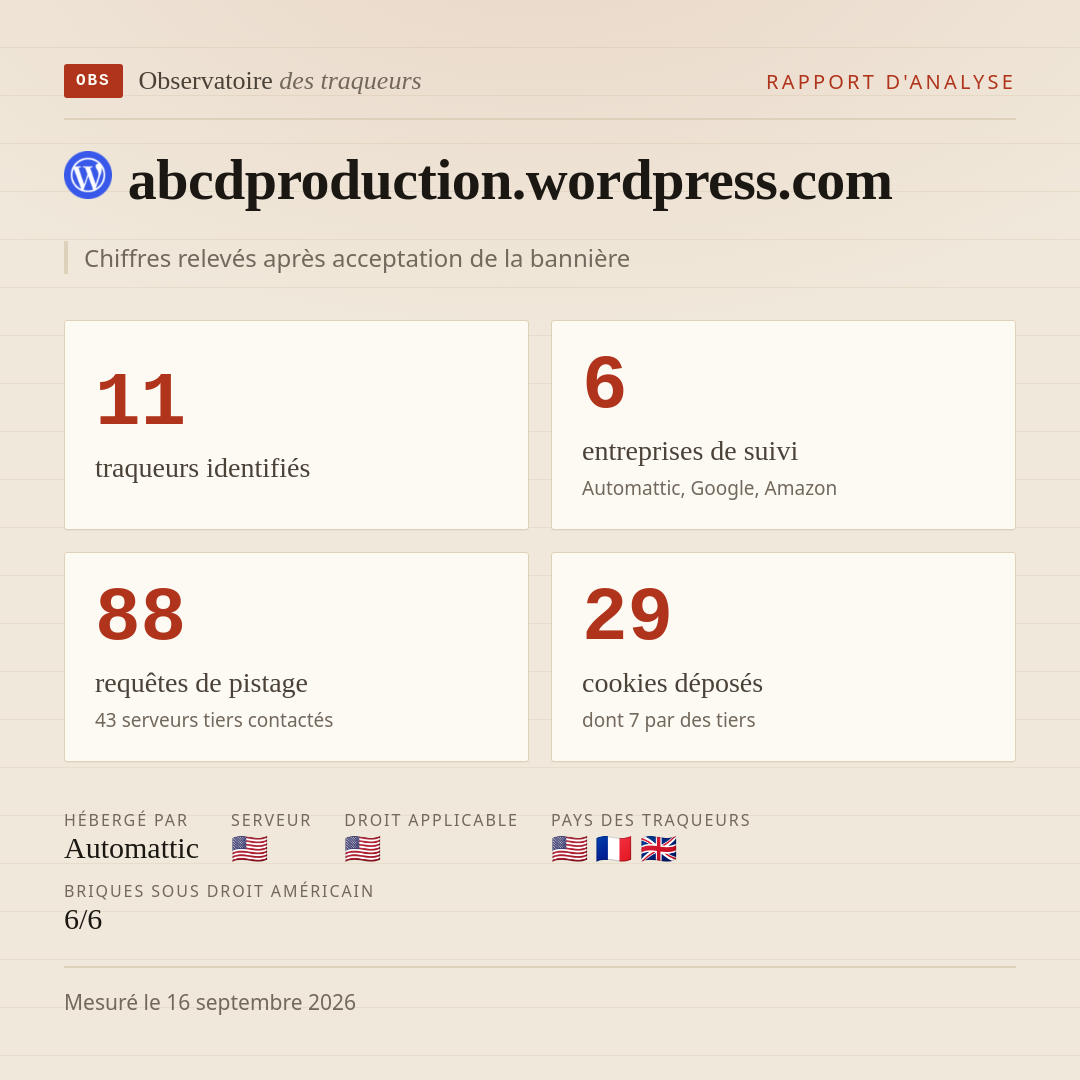Click the 43 serveurs tiers contactés text

point(214,720)
